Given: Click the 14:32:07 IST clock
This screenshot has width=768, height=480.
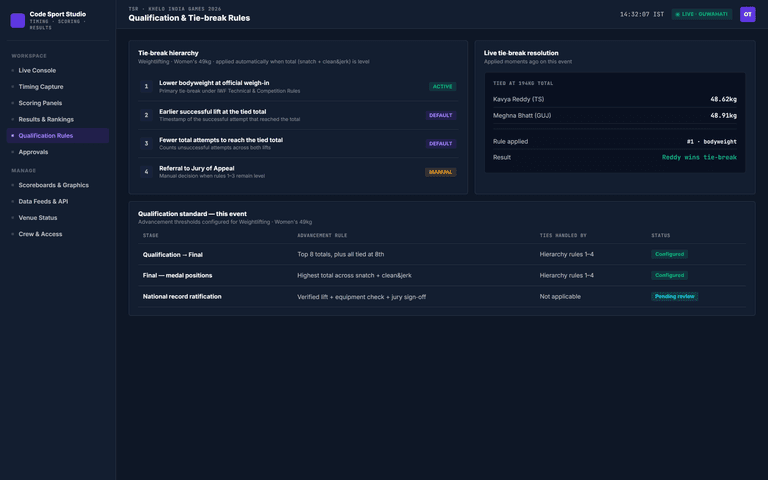Looking at the screenshot, I should [642, 14].
